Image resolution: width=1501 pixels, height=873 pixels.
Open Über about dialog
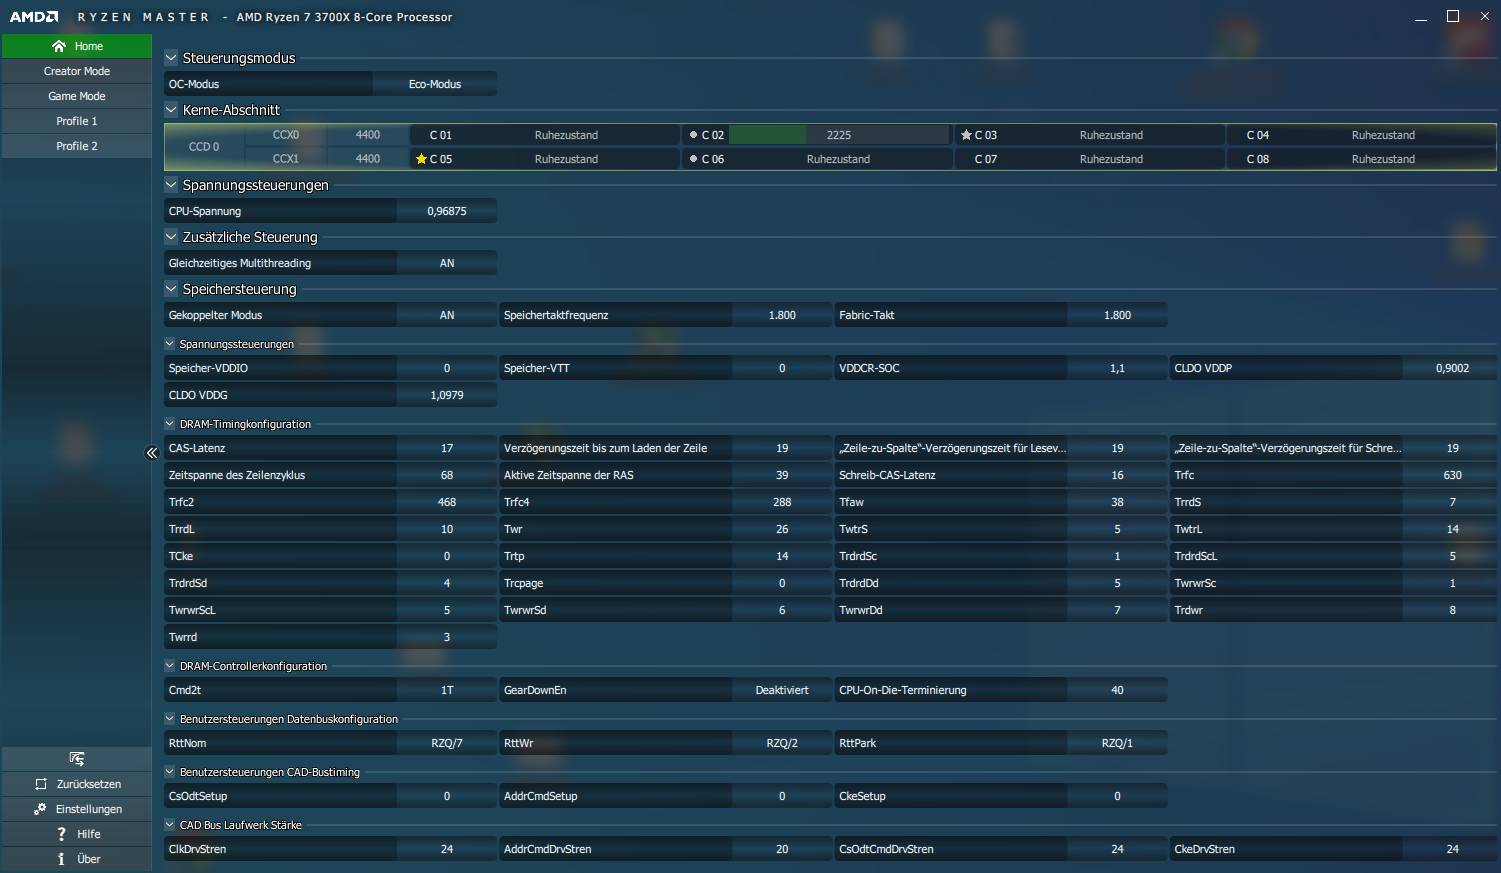tap(77, 859)
